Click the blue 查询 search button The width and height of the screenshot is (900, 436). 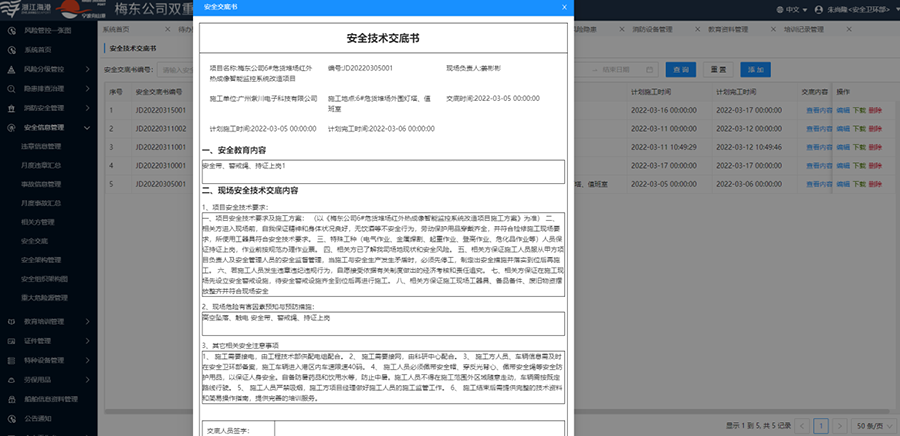coord(681,69)
